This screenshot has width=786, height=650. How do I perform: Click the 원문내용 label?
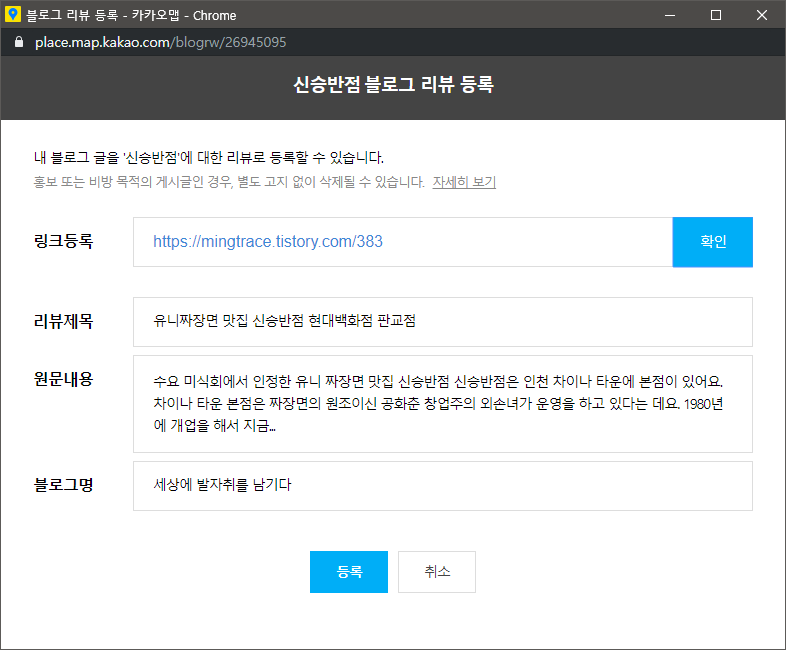pyautogui.click(x=63, y=379)
